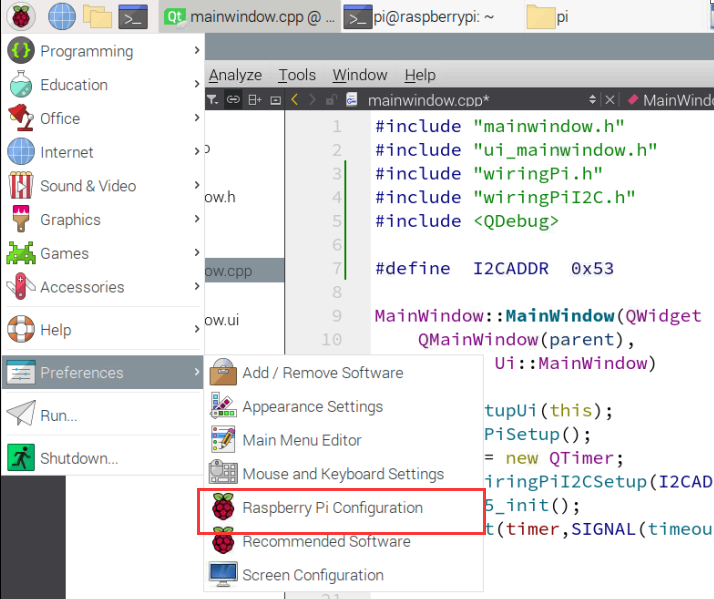714x599 pixels.
Task: Click the file lock icon in editor toolbar
Action: coord(332,100)
